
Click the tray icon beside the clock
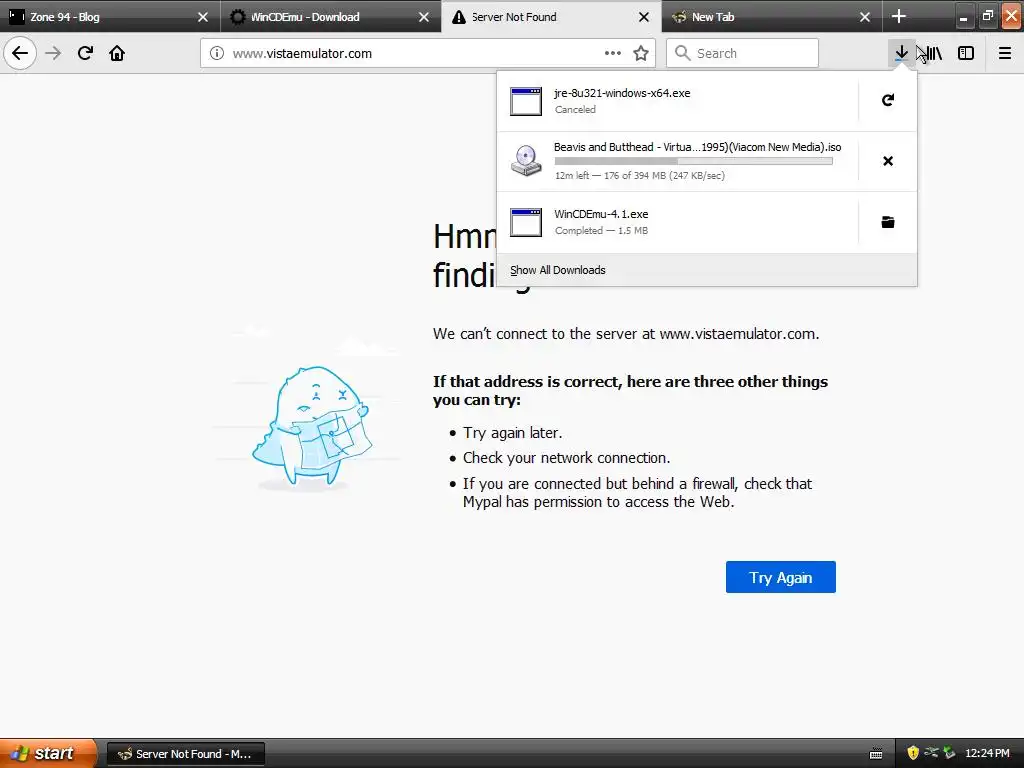(x=949, y=753)
